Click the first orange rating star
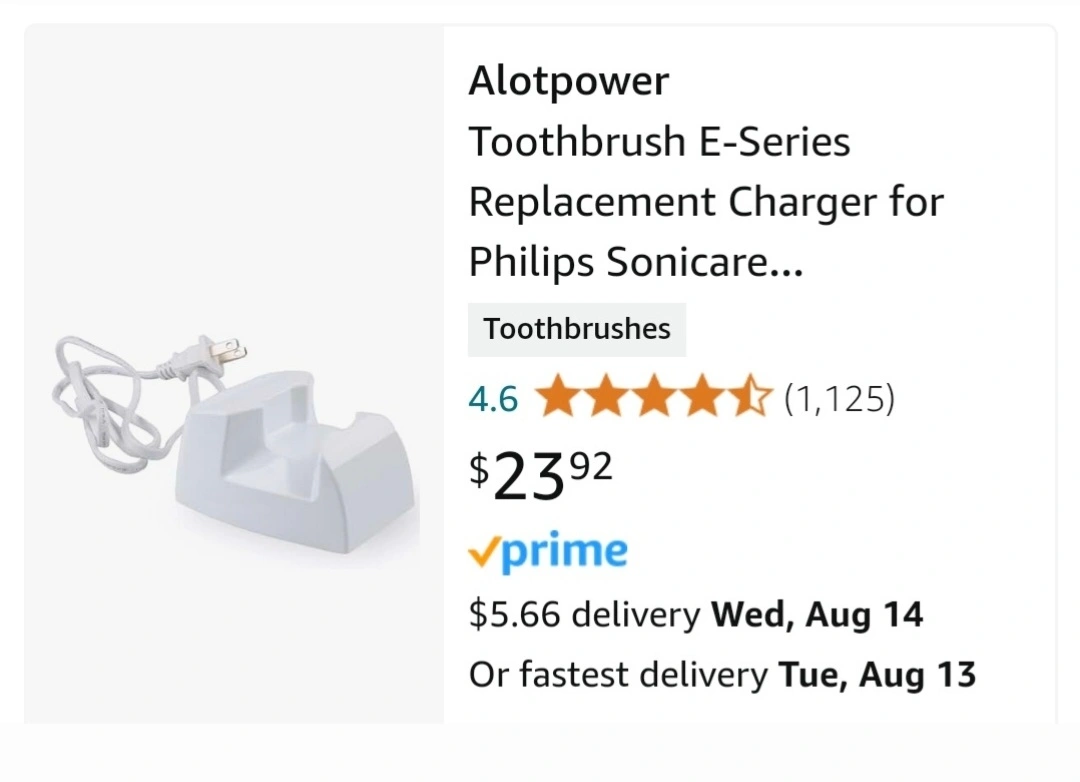Viewport: 1080px width, 782px height. click(557, 398)
